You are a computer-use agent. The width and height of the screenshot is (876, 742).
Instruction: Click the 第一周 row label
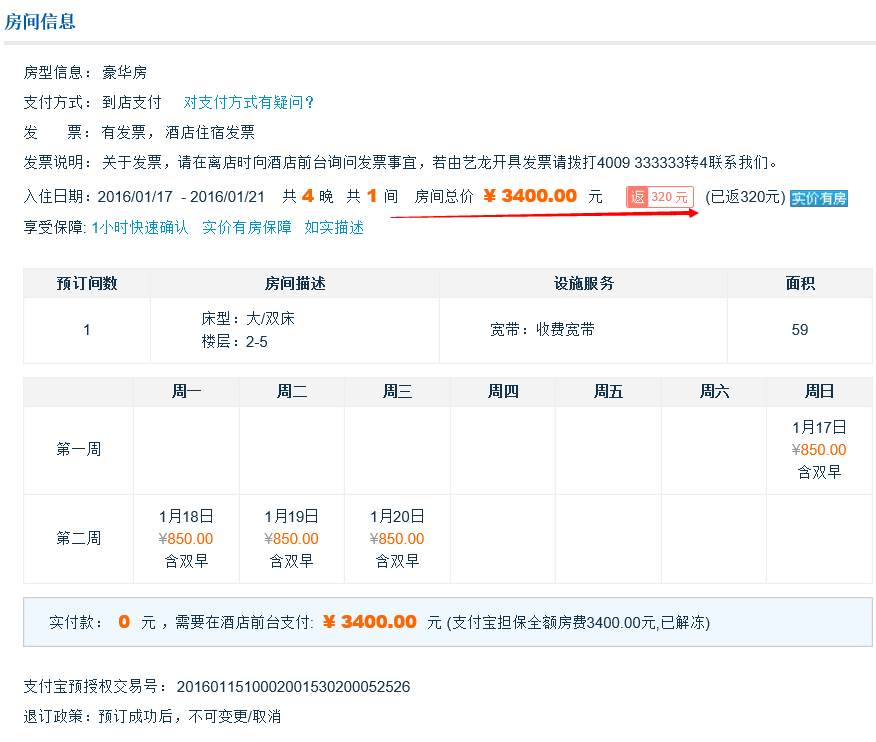pos(78,450)
